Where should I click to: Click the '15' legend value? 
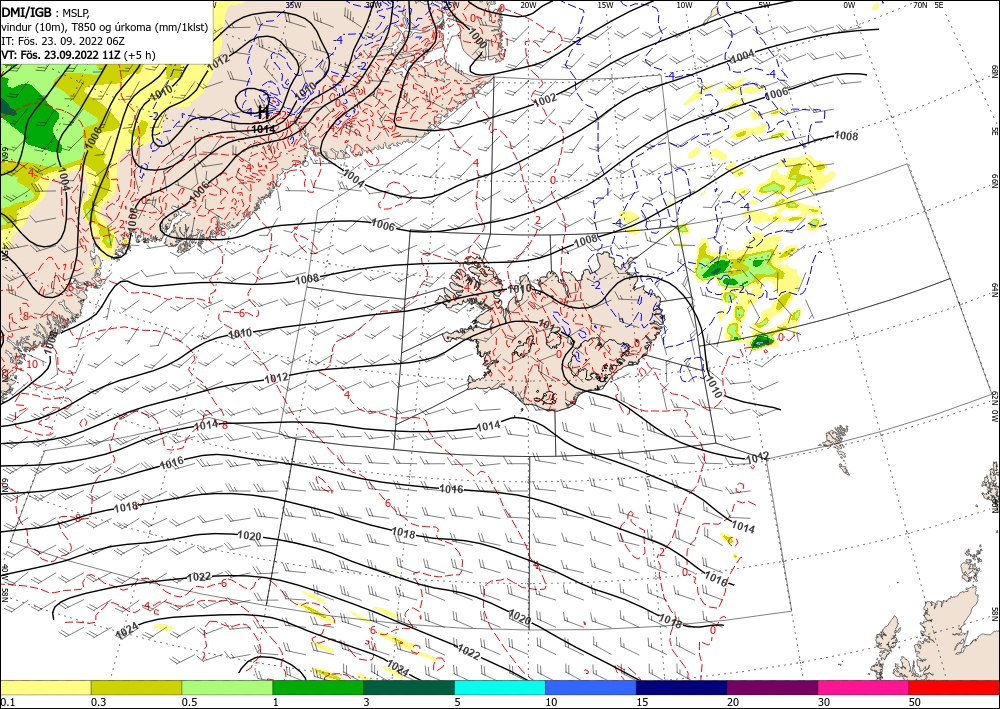click(643, 702)
